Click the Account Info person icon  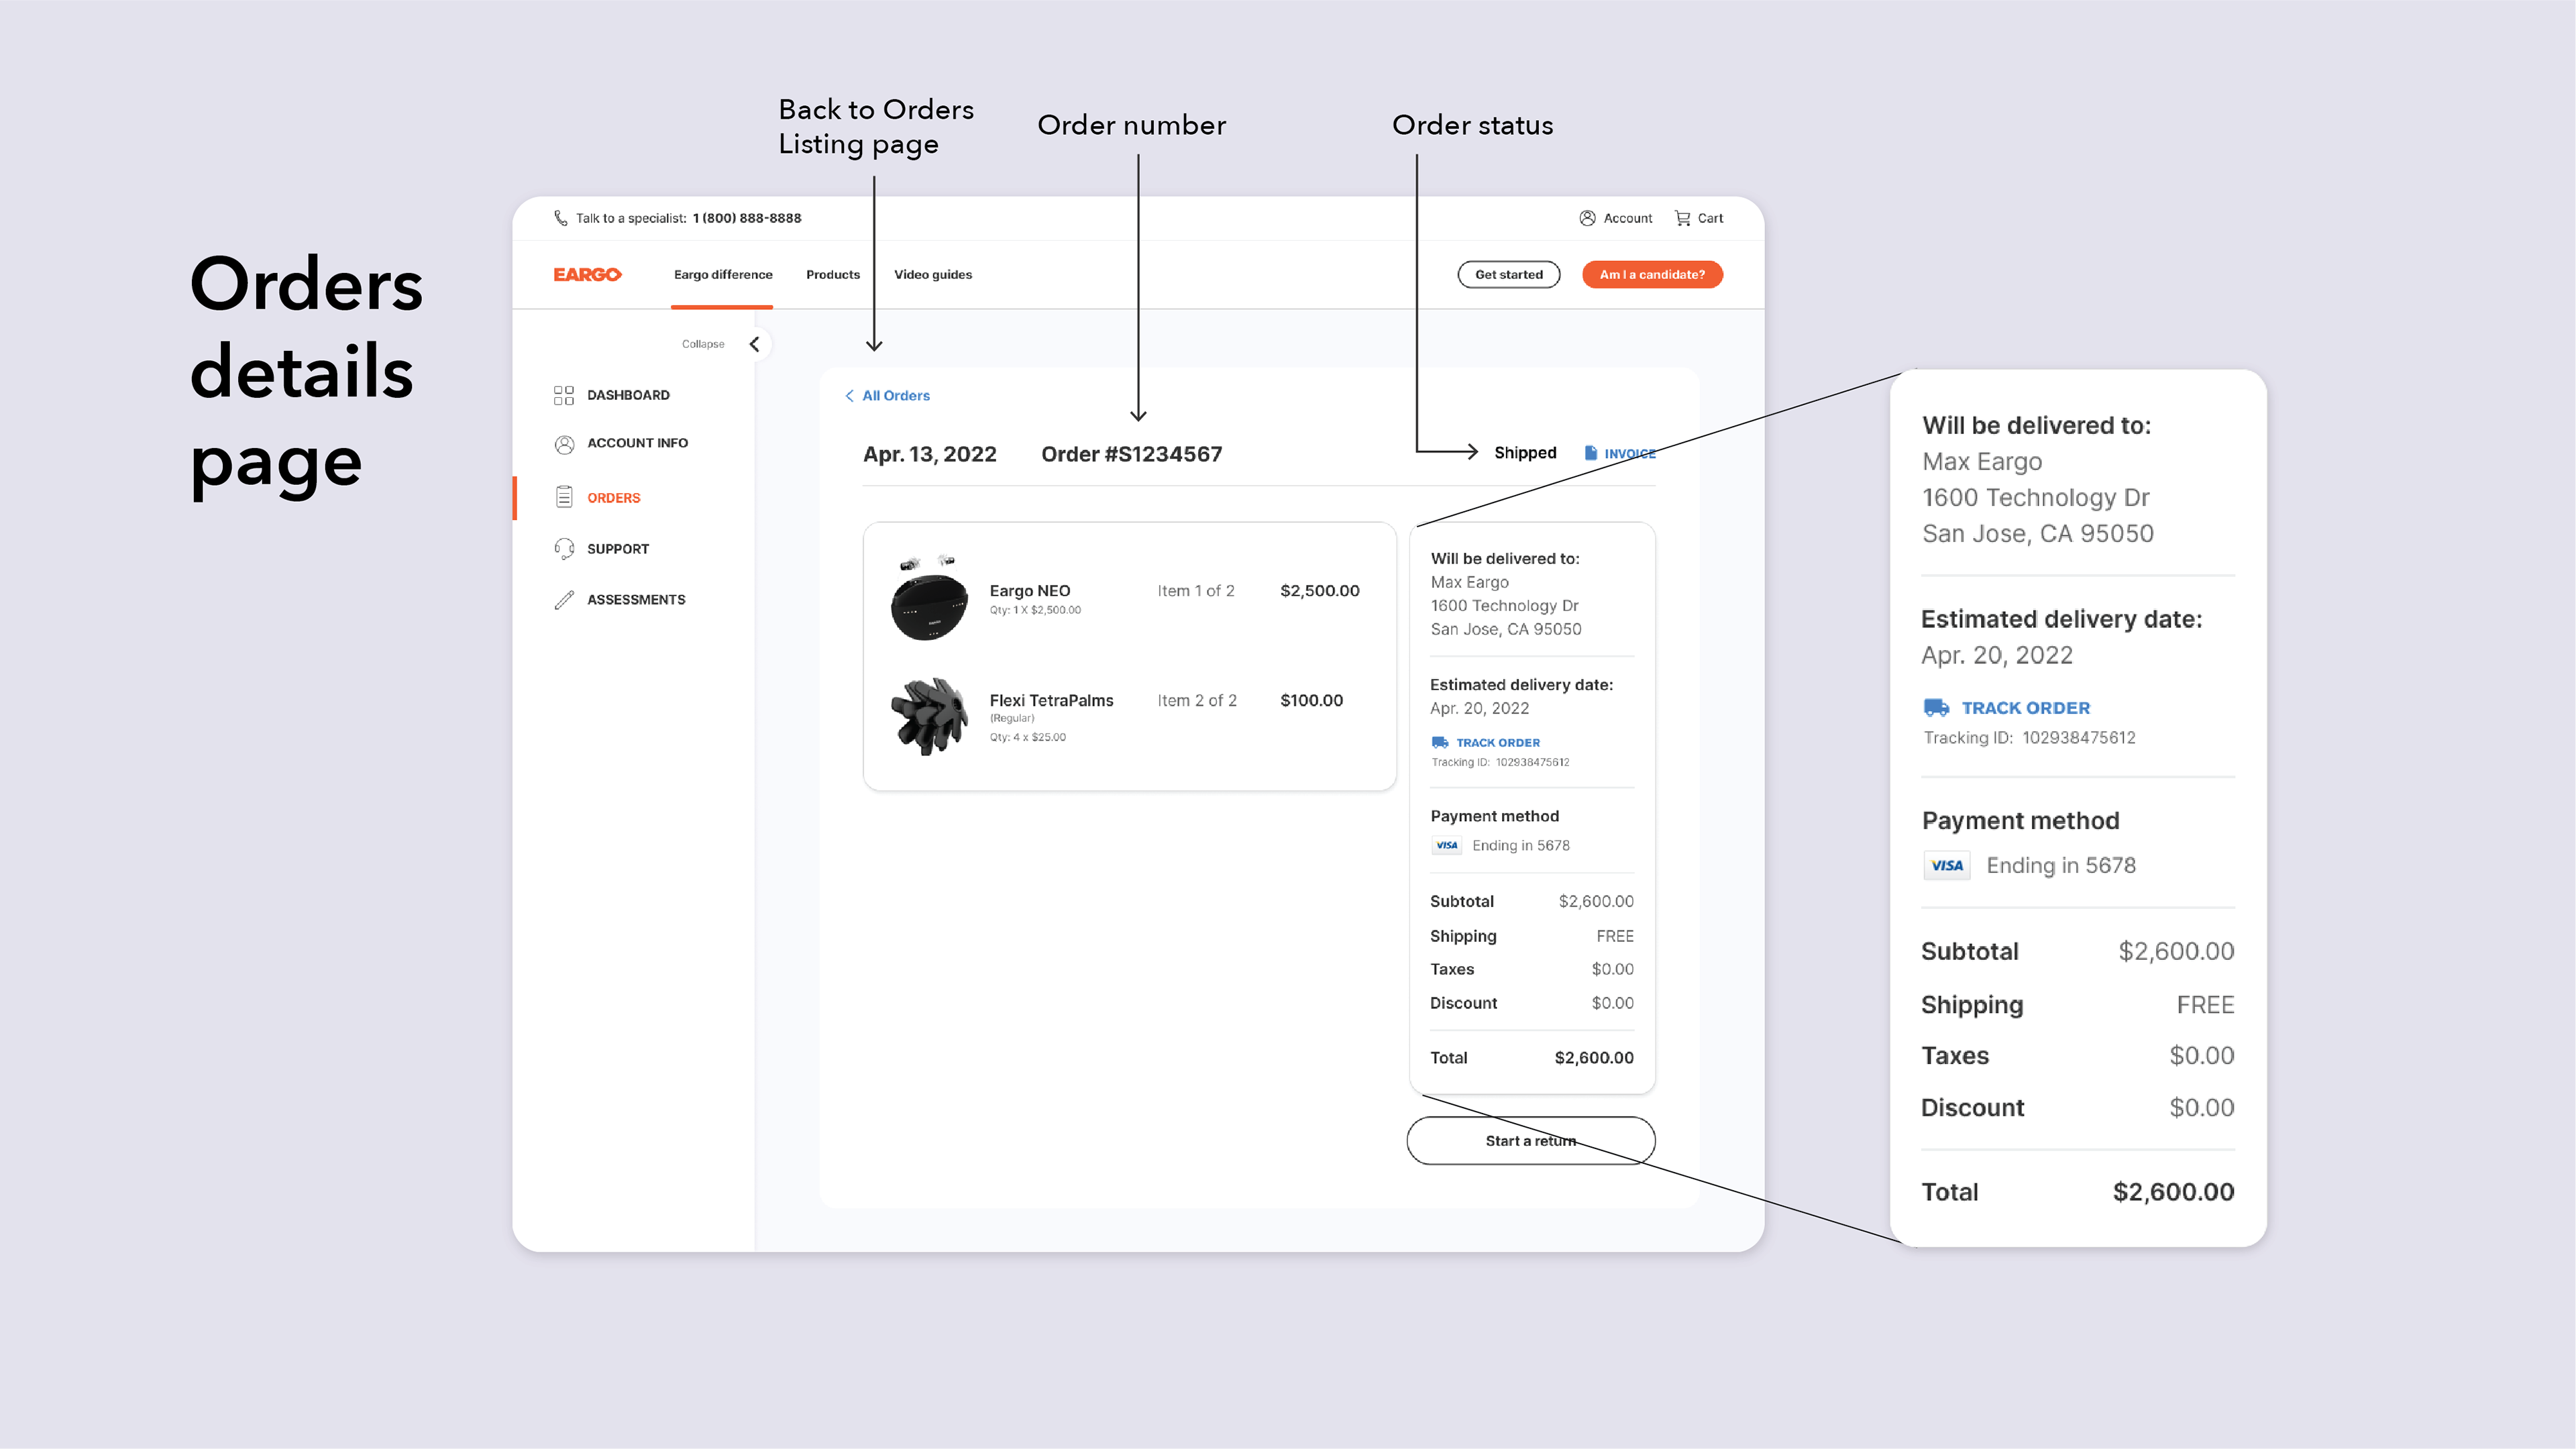coord(564,444)
